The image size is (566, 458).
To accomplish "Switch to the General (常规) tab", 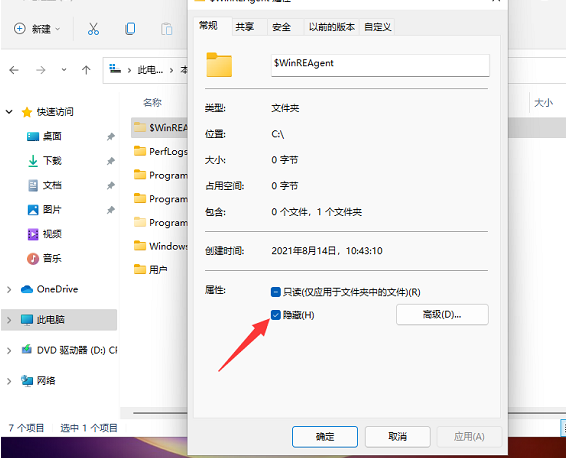I will click(x=209, y=26).
